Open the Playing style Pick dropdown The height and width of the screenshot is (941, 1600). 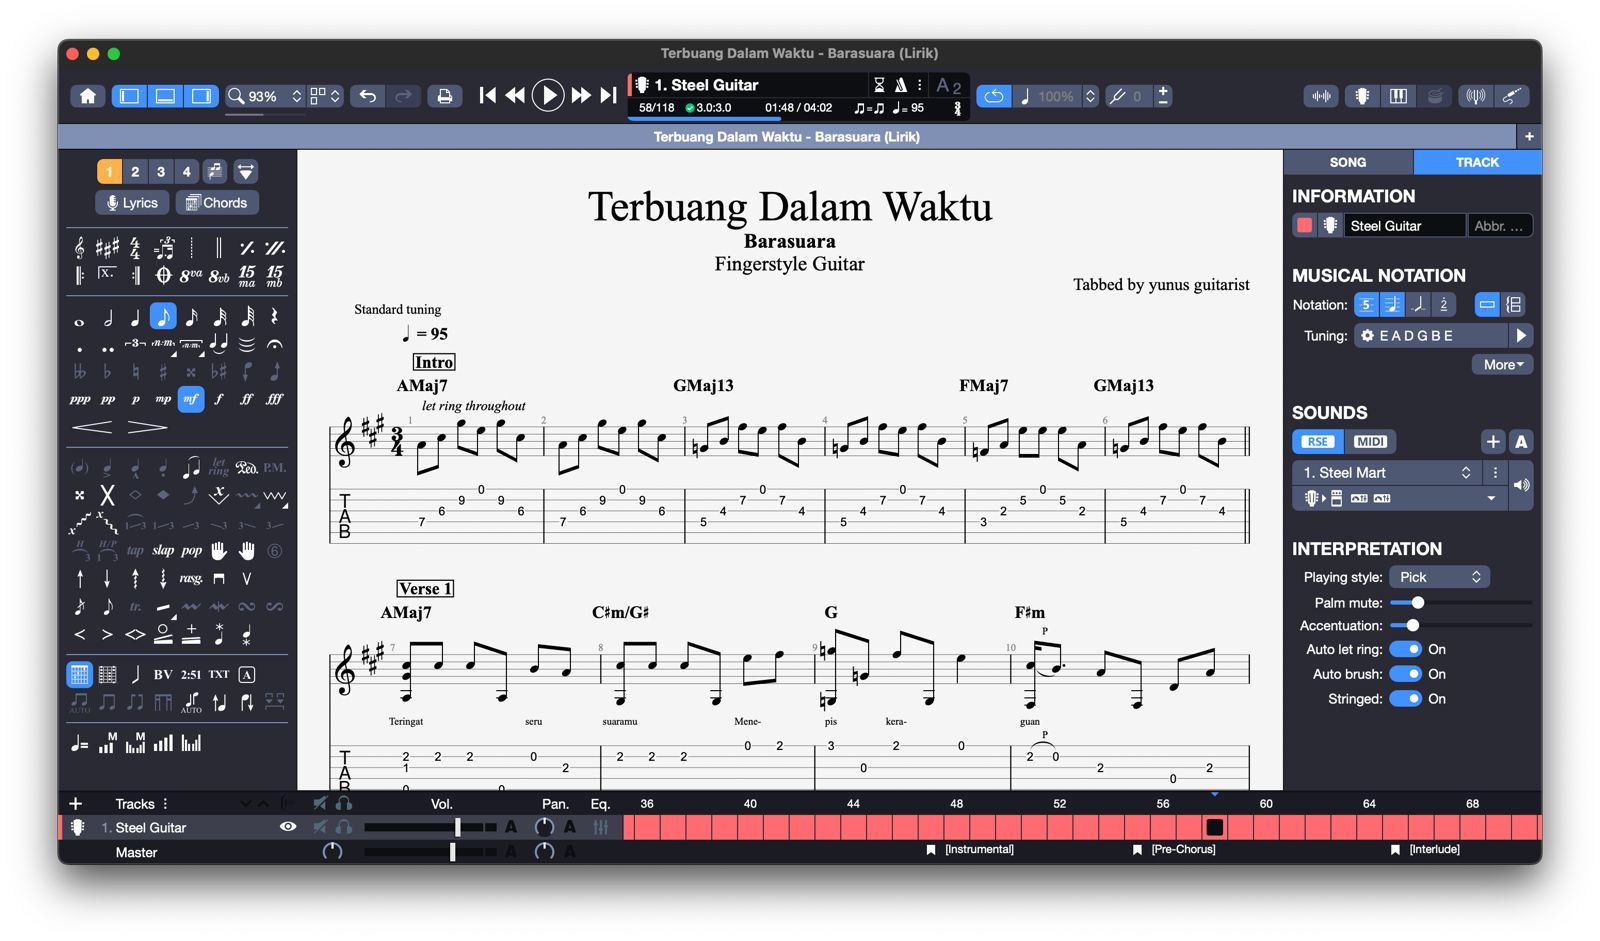(x=1439, y=577)
